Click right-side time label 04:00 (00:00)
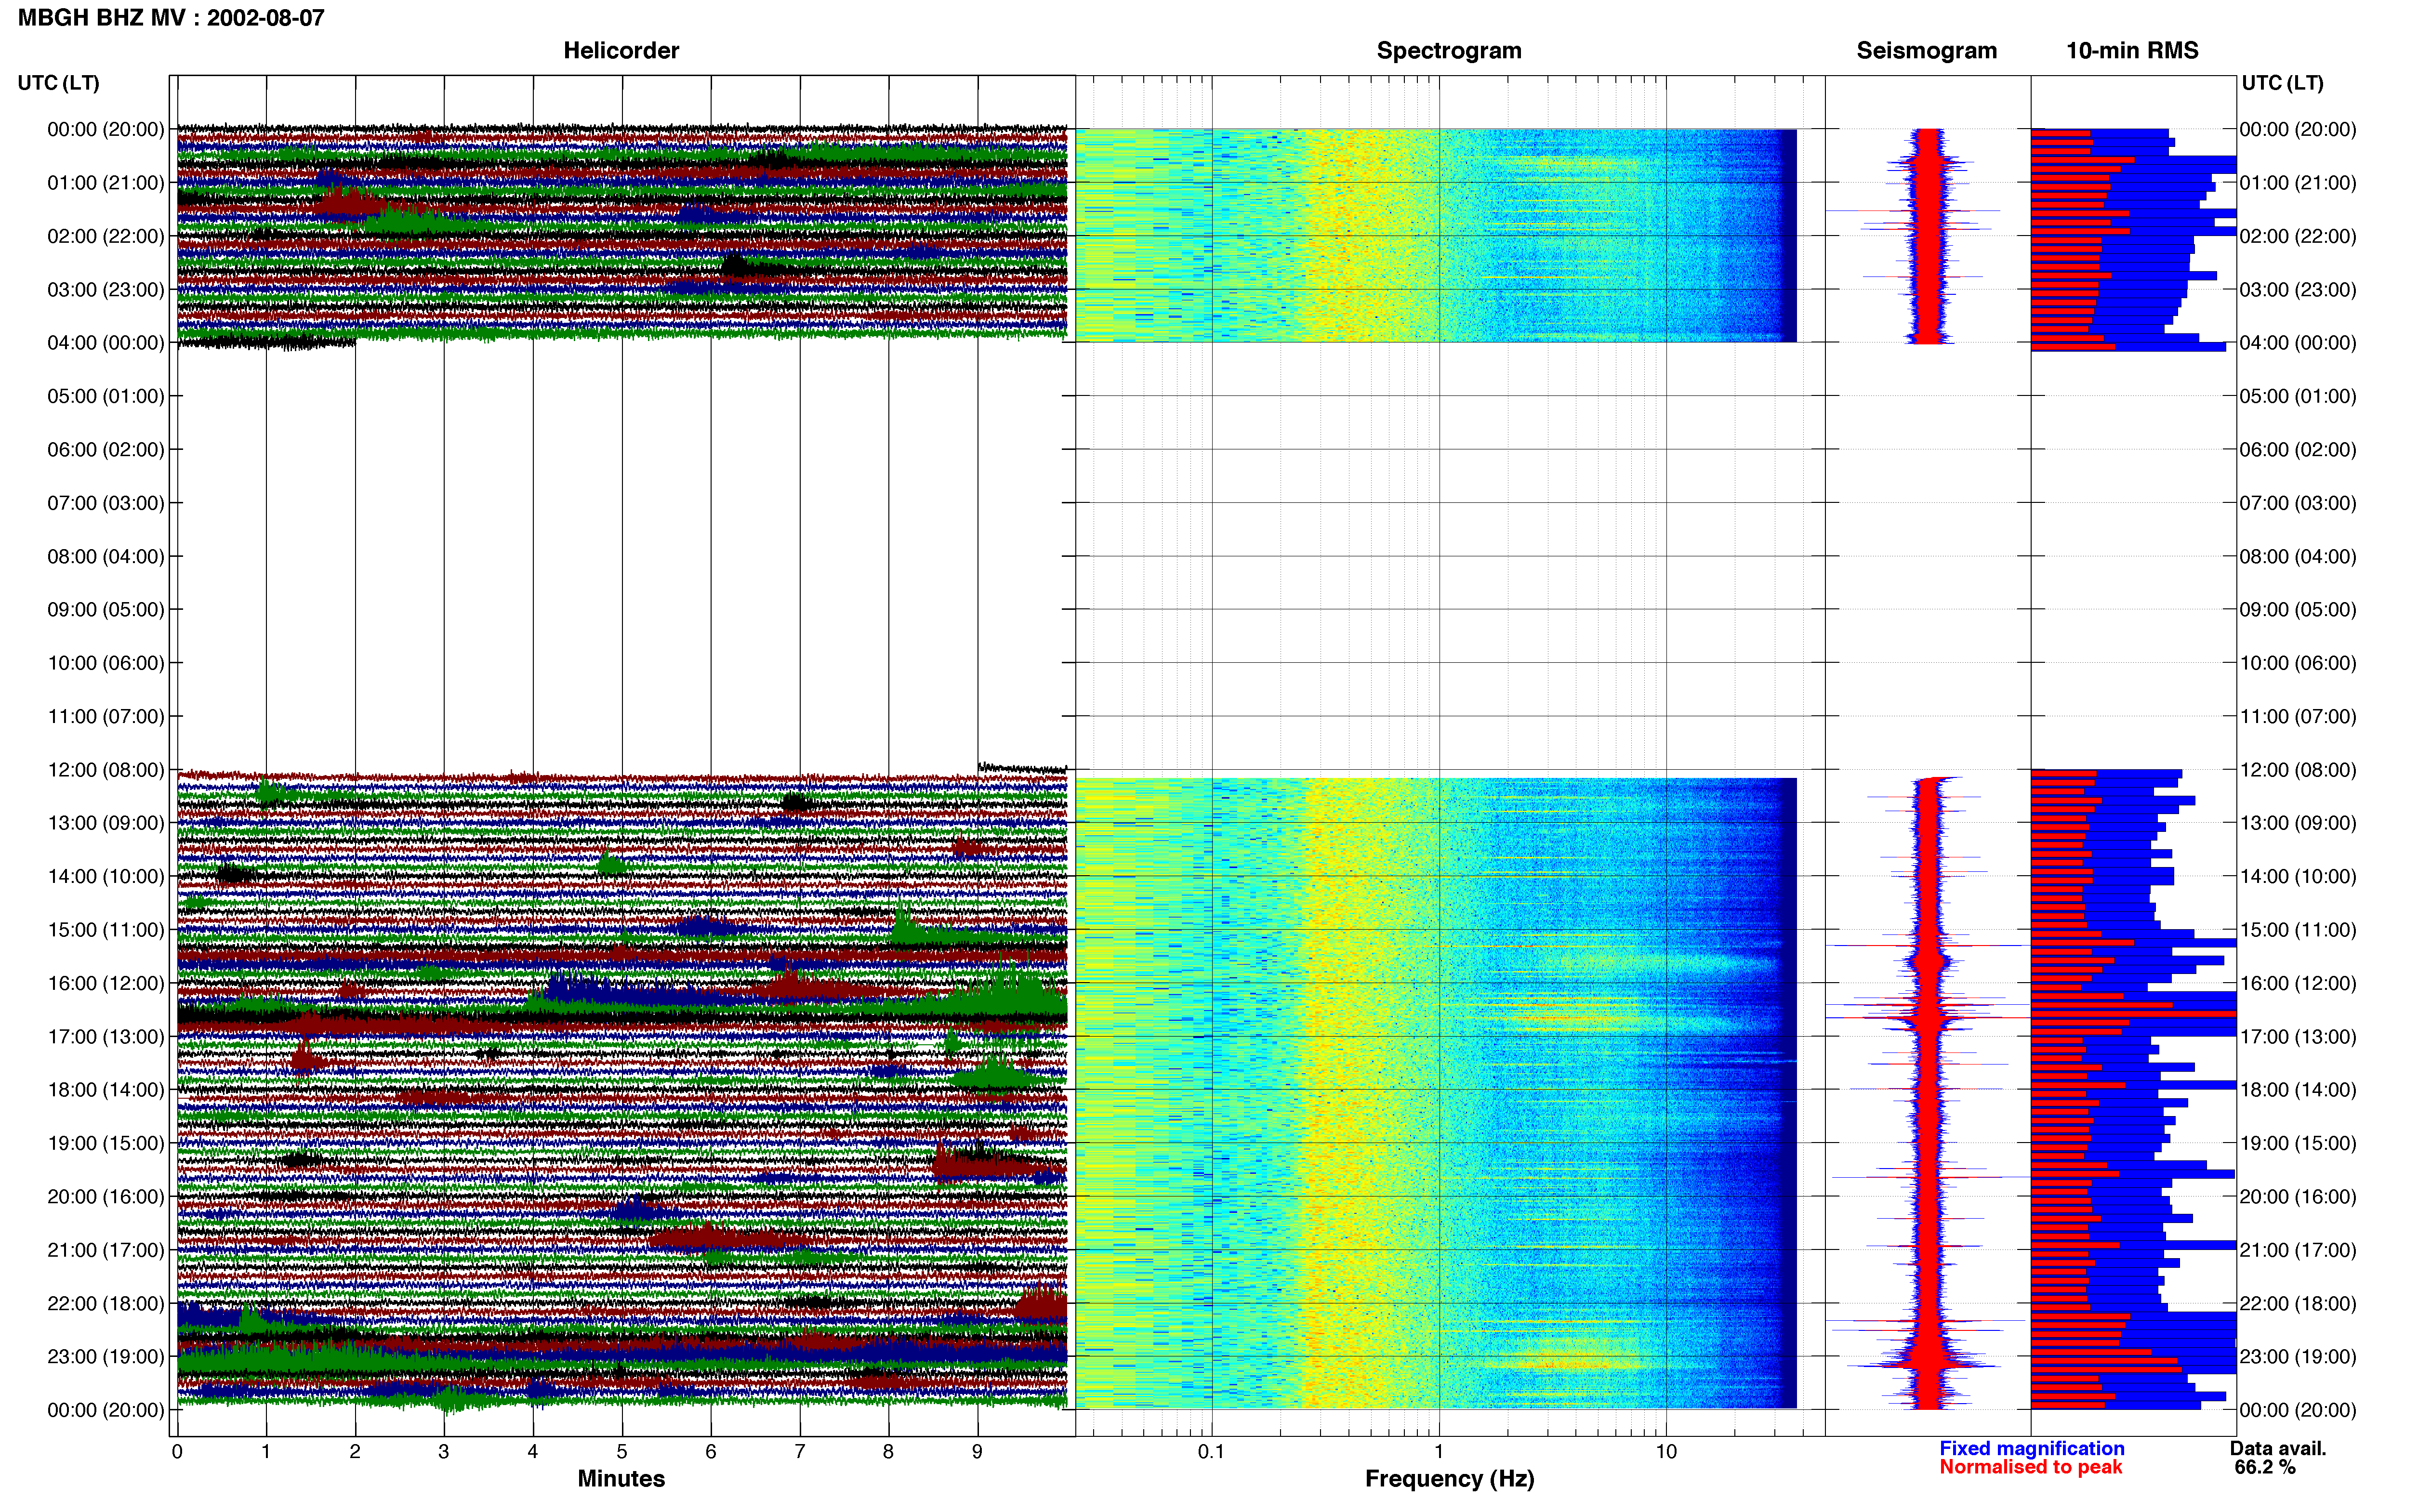The image size is (2418, 1512). point(2298,343)
